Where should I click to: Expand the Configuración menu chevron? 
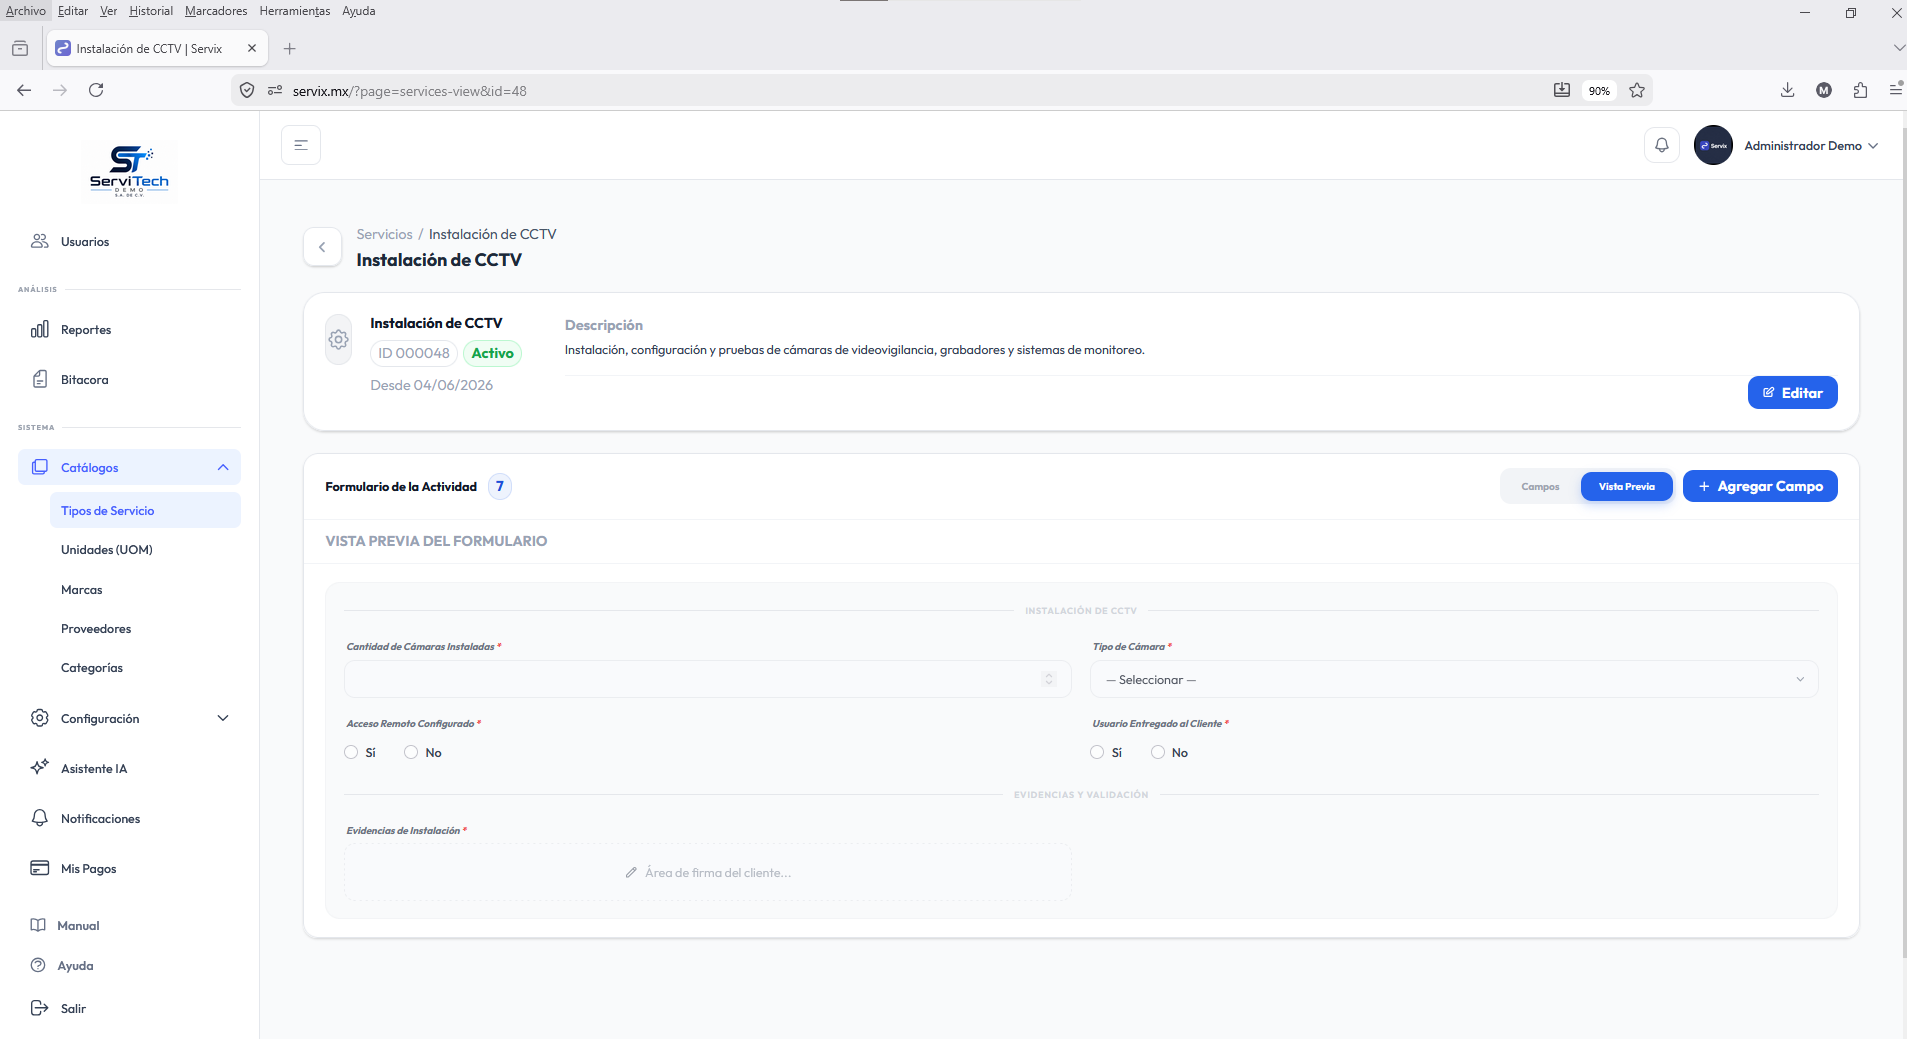coord(223,718)
